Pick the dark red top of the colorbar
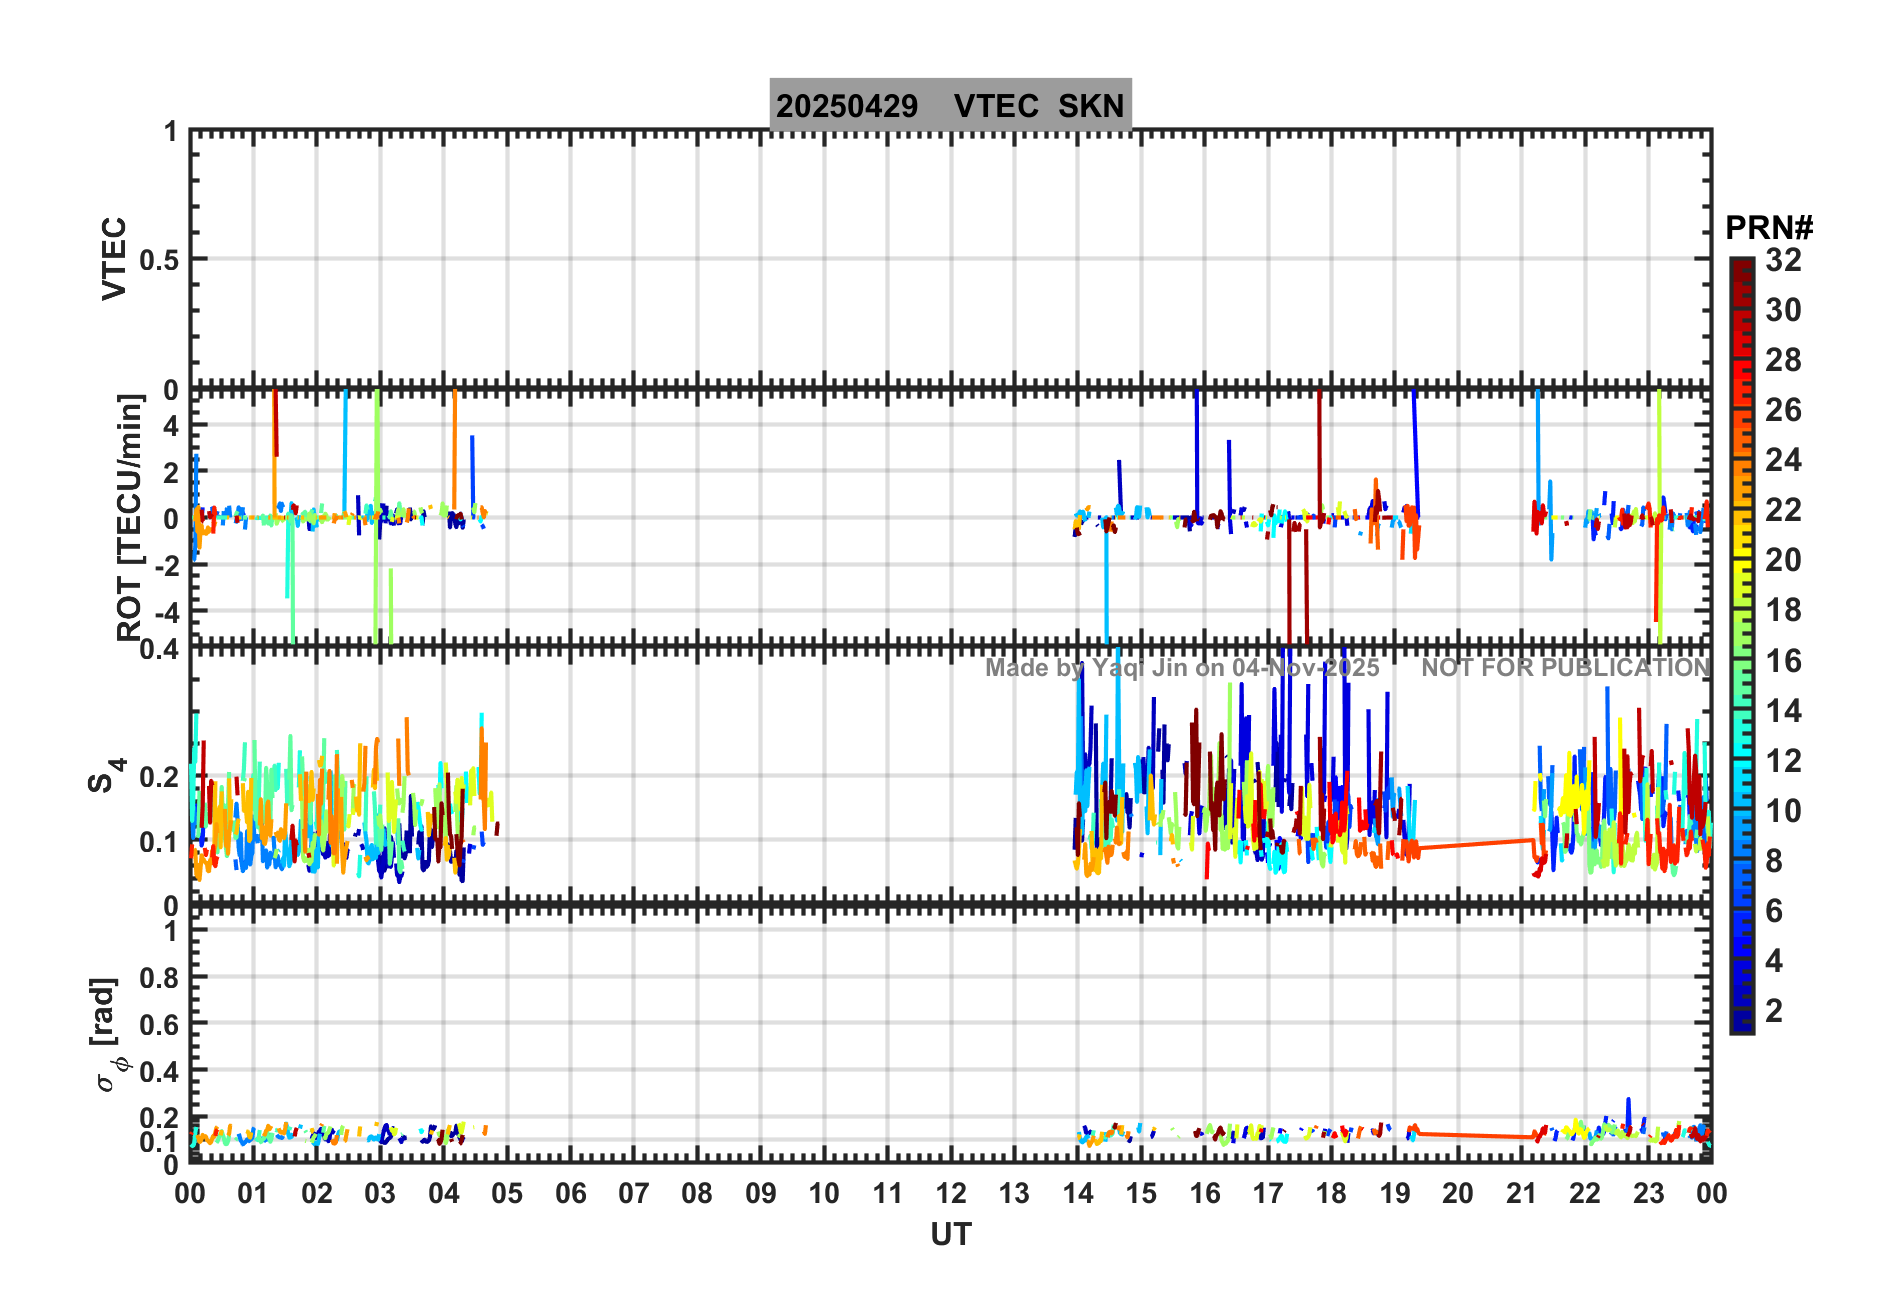1902x1292 pixels. pos(1742,266)
